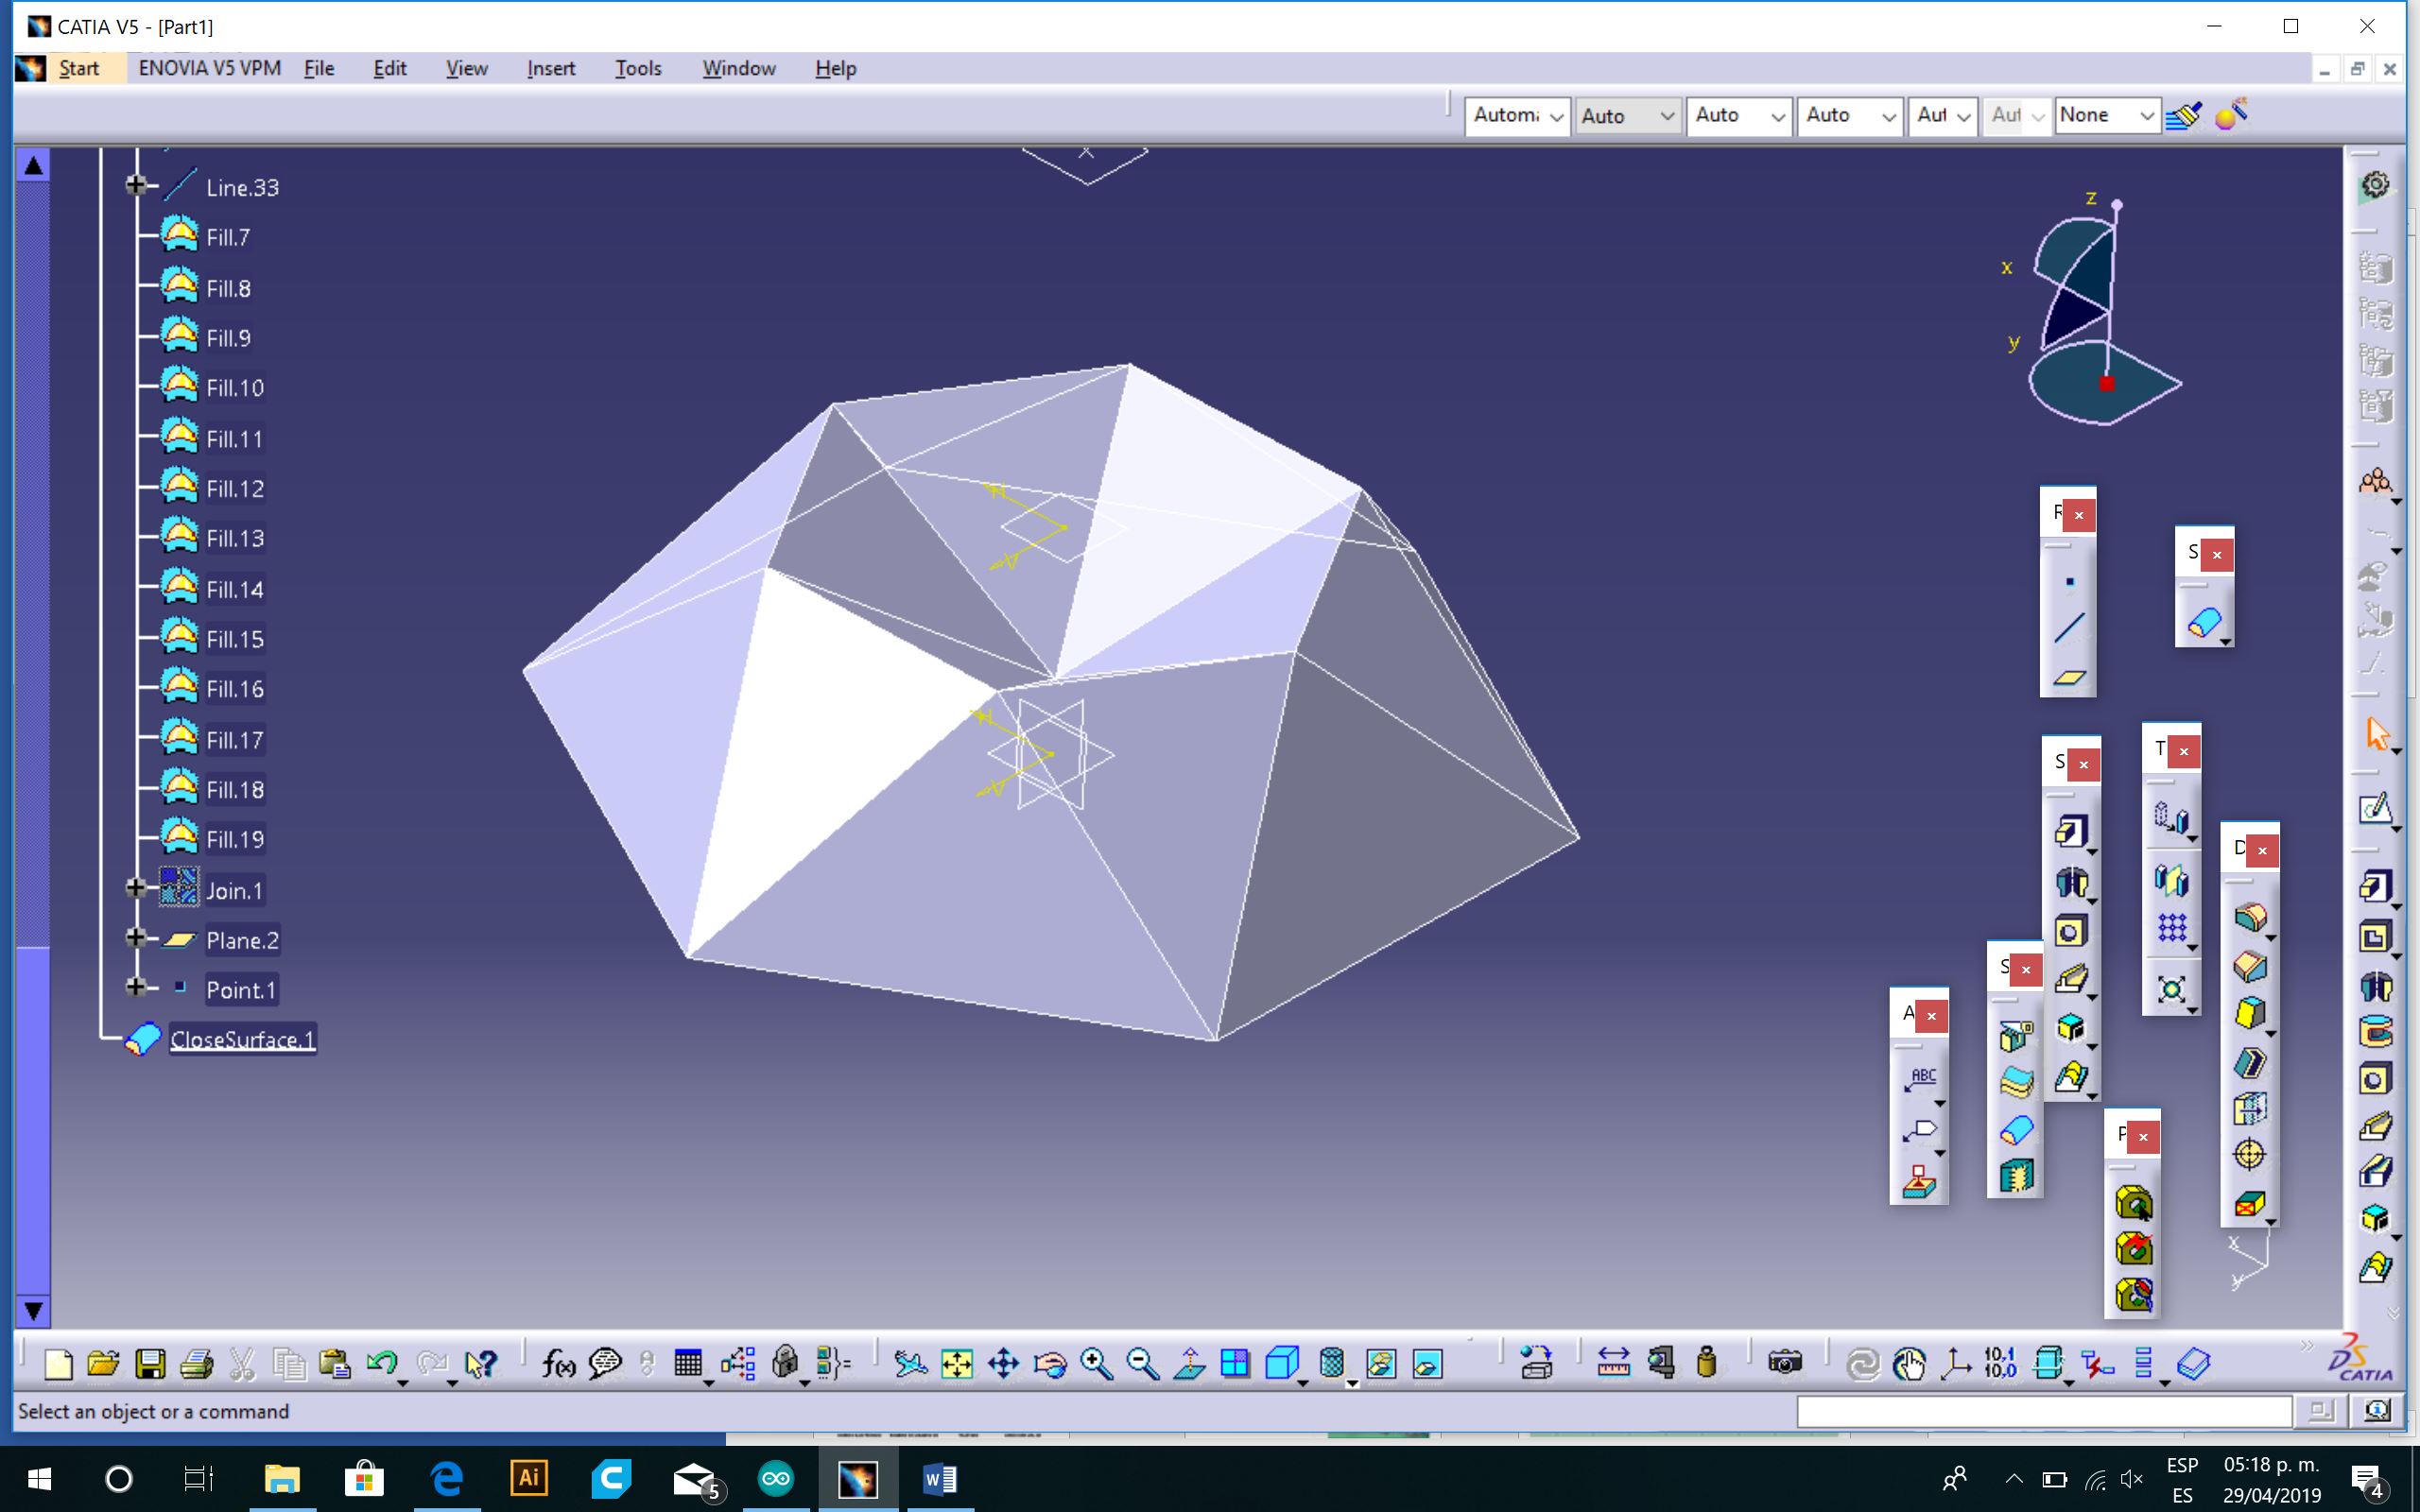Open the ENOVIA V5 VPM menu
Viewport: 2420px width, 1512px height.
210,68
